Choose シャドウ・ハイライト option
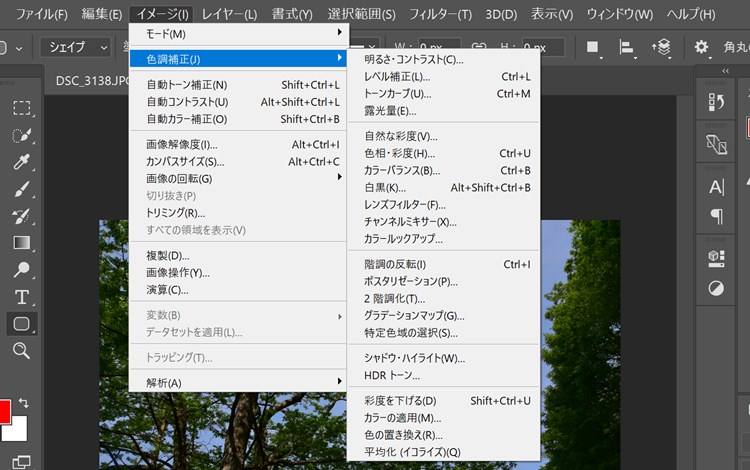Image resolution: width=750 pixels, height=470 pixels. pos(445,359)
